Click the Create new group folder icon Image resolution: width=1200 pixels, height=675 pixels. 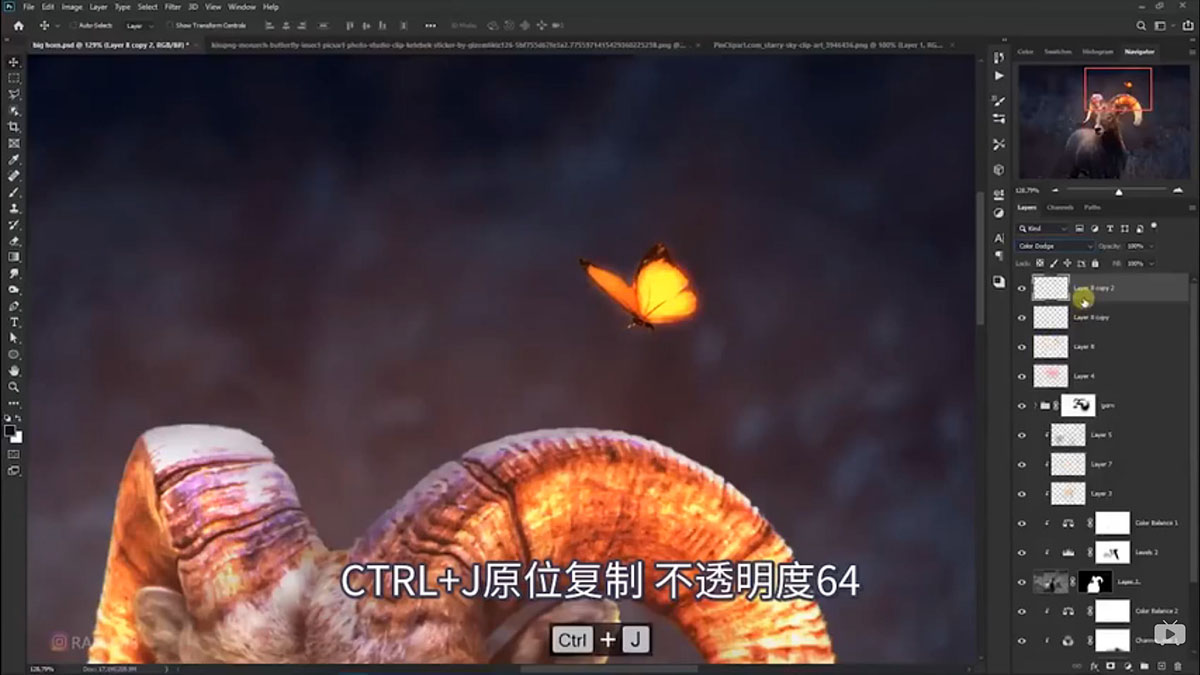[x=1144, y=665]
